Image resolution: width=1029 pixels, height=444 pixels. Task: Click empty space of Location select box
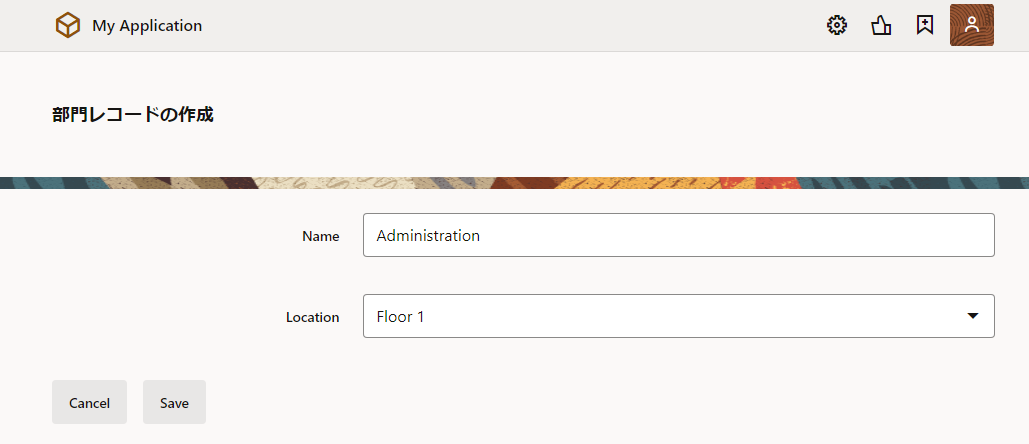pos(700,316)
